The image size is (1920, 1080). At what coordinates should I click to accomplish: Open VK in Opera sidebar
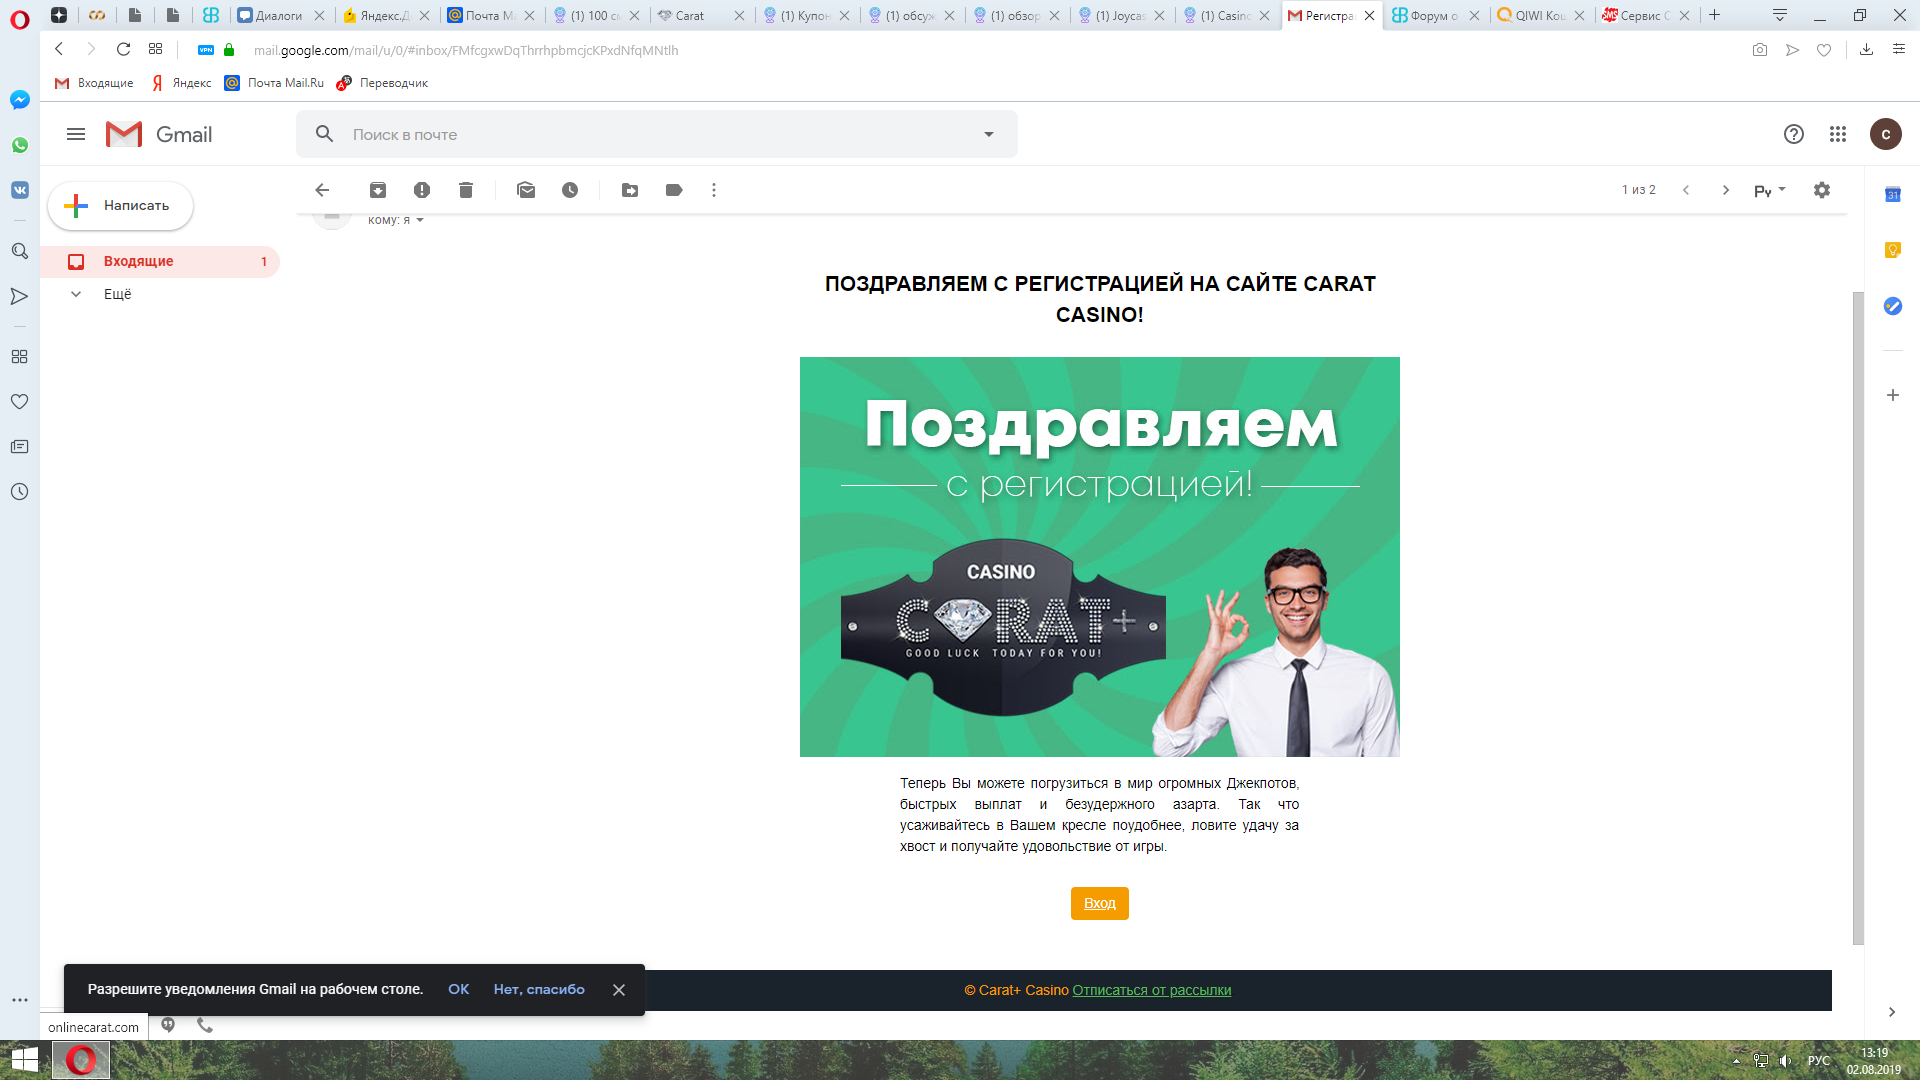click(20, 190)
